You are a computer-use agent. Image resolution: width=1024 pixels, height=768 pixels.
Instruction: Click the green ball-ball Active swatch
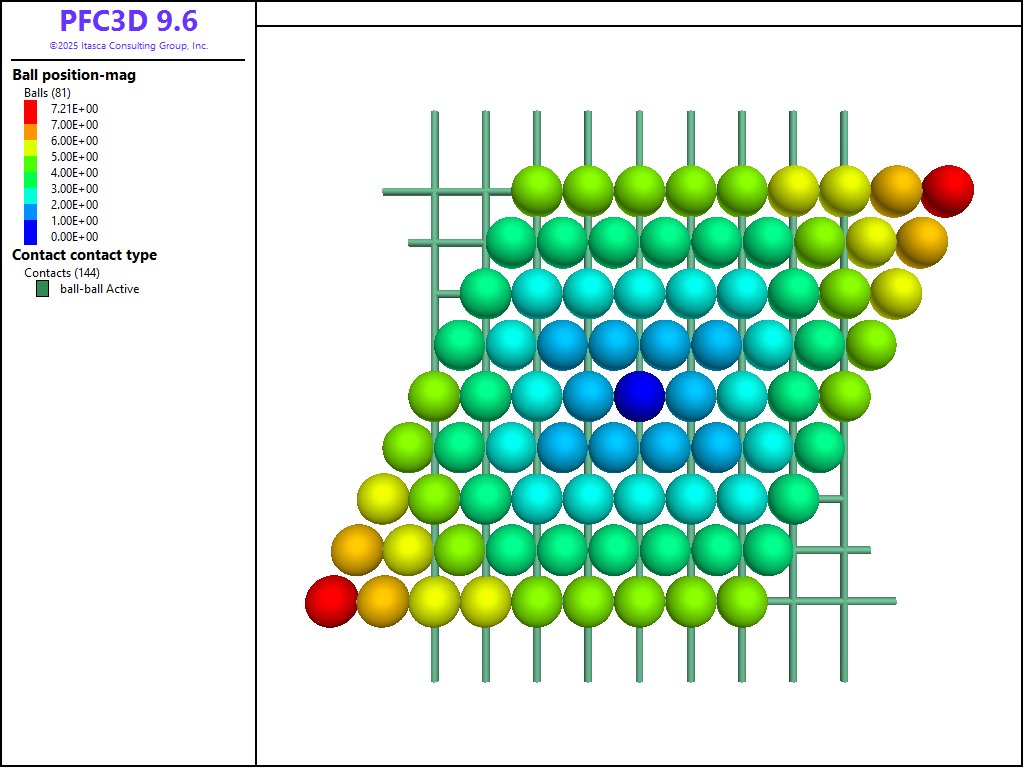[x=43, y=289]
